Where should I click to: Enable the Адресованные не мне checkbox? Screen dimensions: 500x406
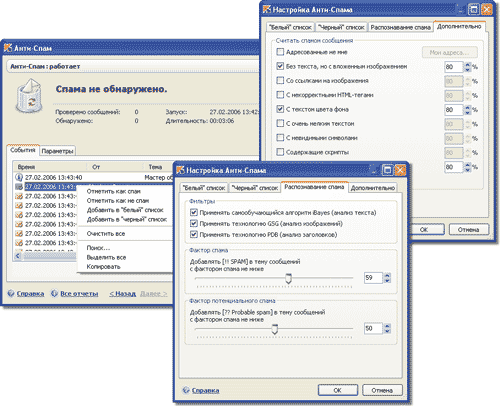(280, 52)
